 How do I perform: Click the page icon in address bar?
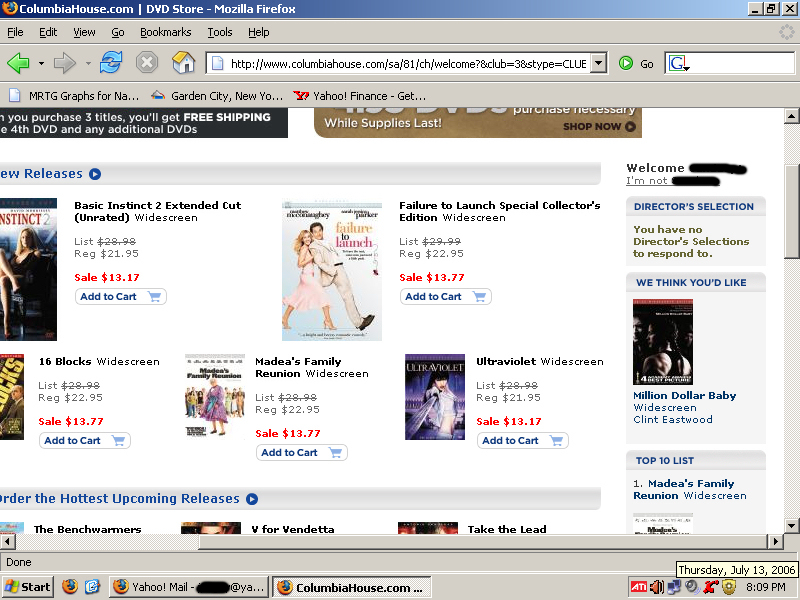coord(218,63)
